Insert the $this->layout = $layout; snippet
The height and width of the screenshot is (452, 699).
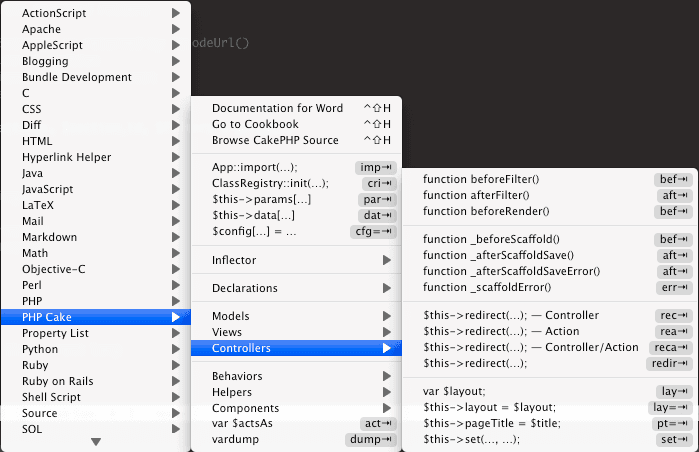coord(550,408)
